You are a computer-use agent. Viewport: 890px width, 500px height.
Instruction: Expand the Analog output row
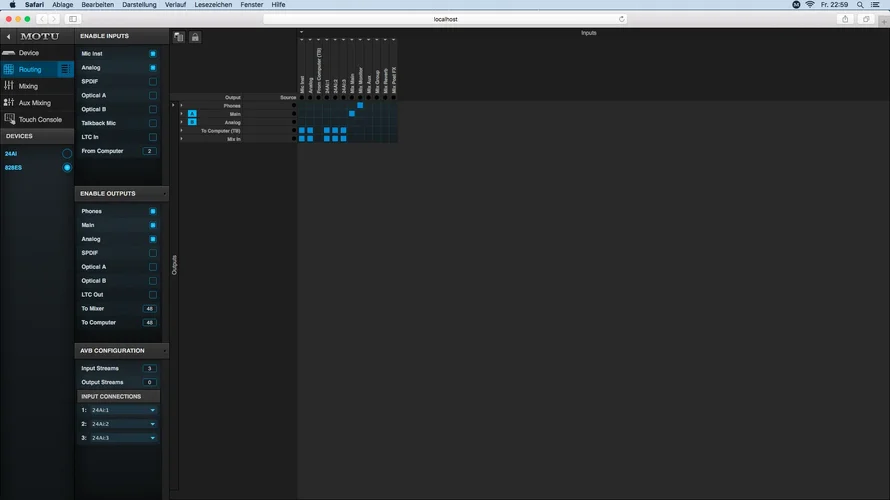pos(182,122)
